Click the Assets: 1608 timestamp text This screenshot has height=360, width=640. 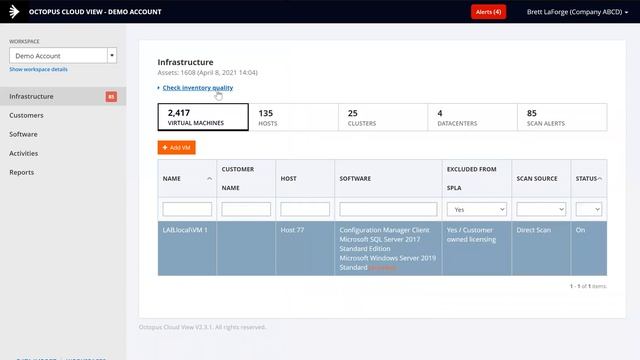tap(207, 73)
